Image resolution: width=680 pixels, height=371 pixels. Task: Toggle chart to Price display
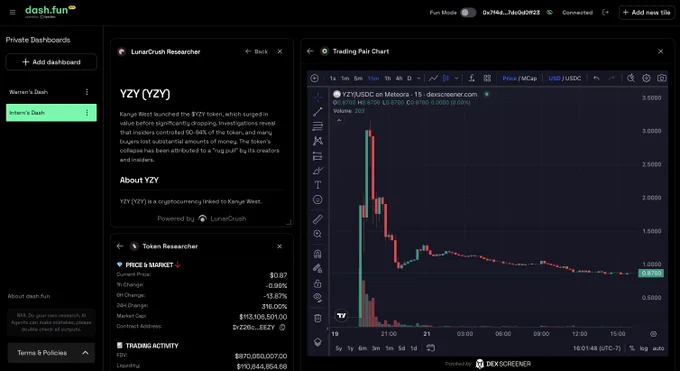pyautogui.click(x=510, y=79)
